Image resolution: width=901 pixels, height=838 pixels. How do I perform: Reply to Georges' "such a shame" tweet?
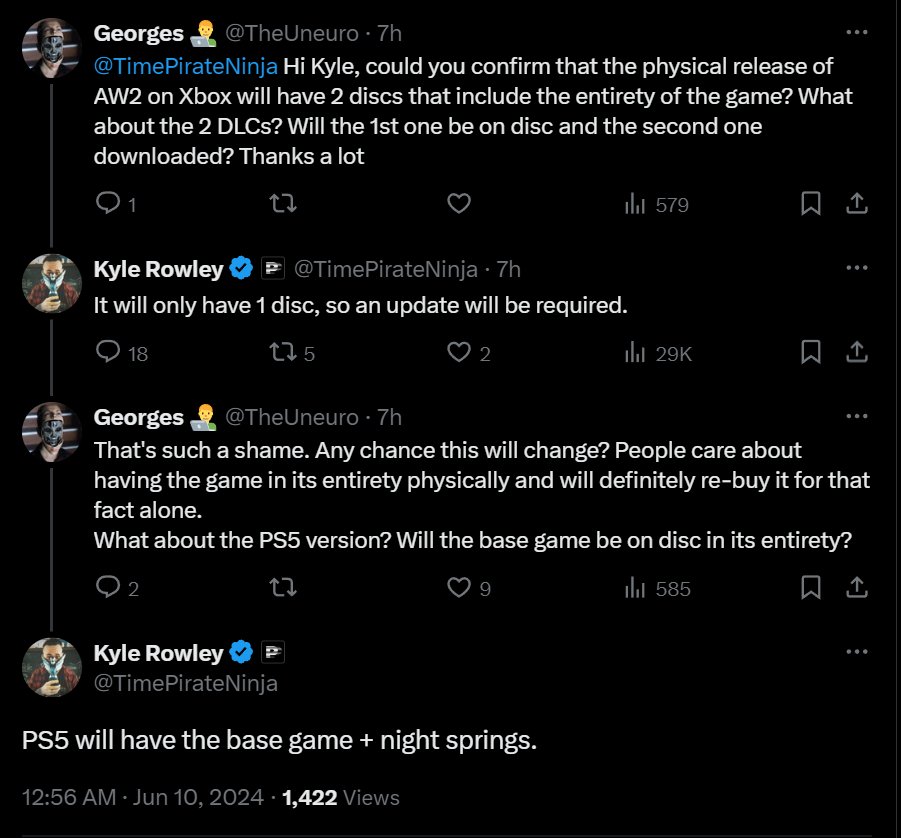point(108,588)
